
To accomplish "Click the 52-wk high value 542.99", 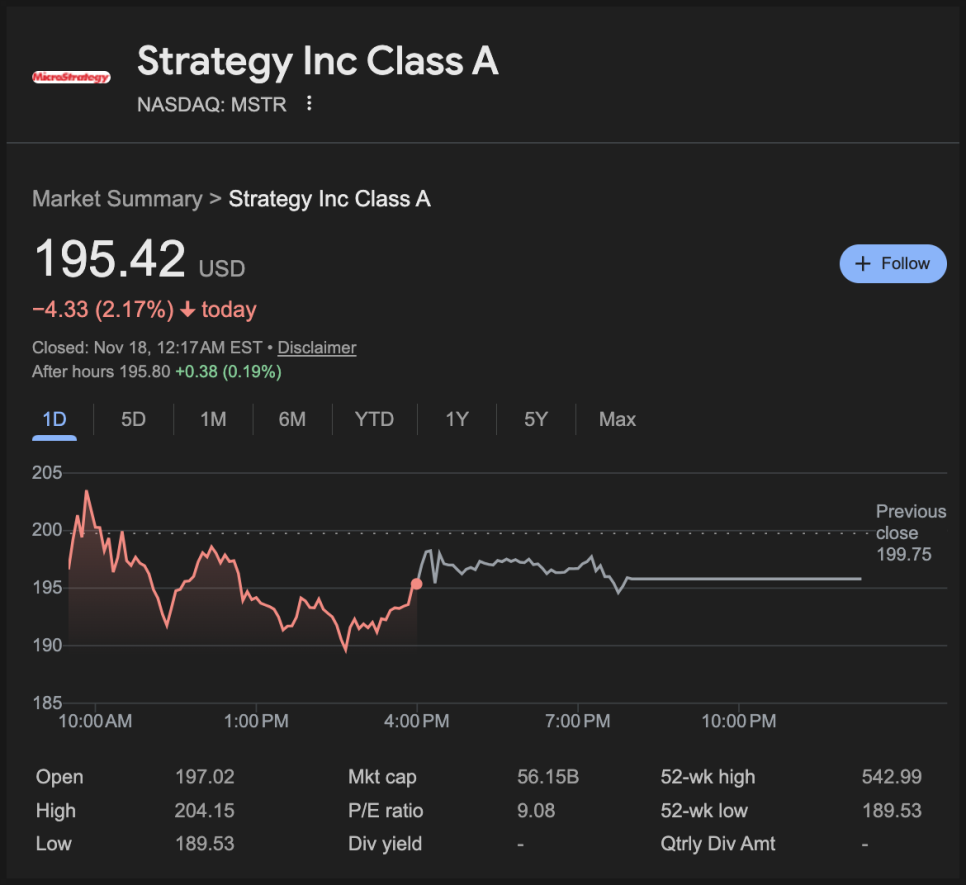I will pyautogui.click(x=891, y=777).
